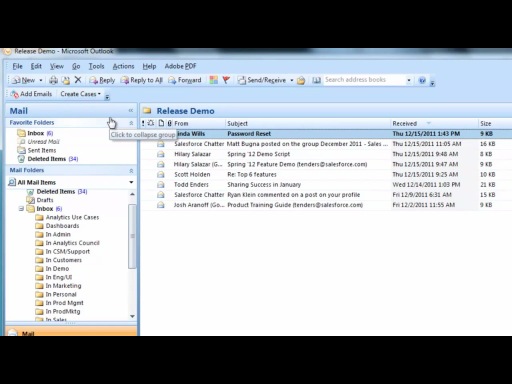Open the Edit menu
This screenshot has height=384, width=512.
point(36,66)
